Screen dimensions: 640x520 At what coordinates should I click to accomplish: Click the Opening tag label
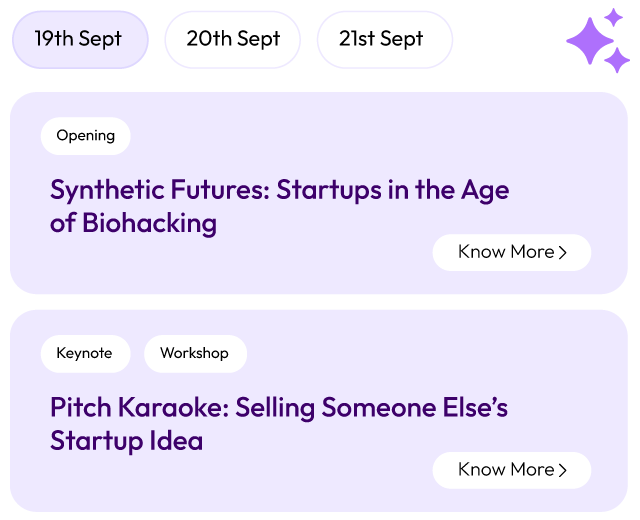(85, 136)
